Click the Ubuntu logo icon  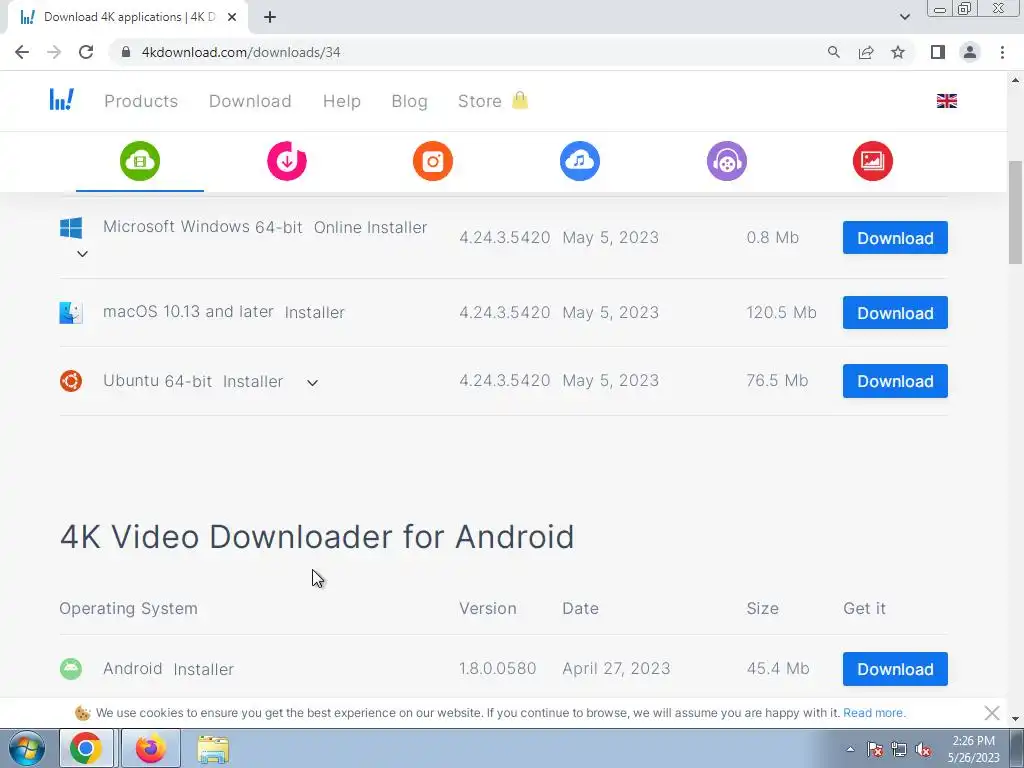pos(71,381)
